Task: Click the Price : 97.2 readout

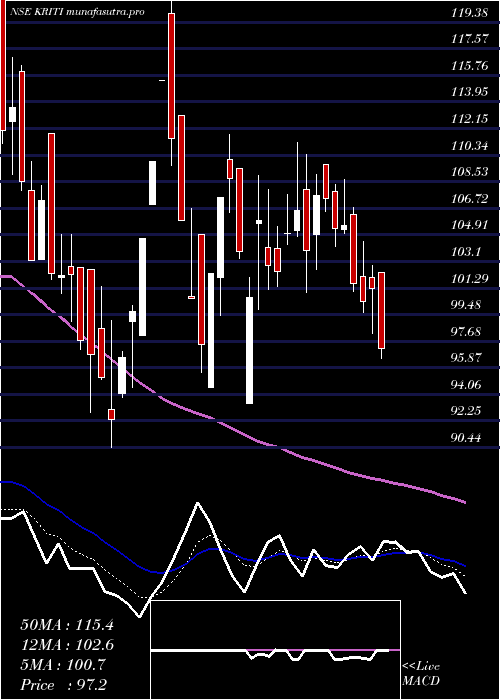Action: [63, 684]
